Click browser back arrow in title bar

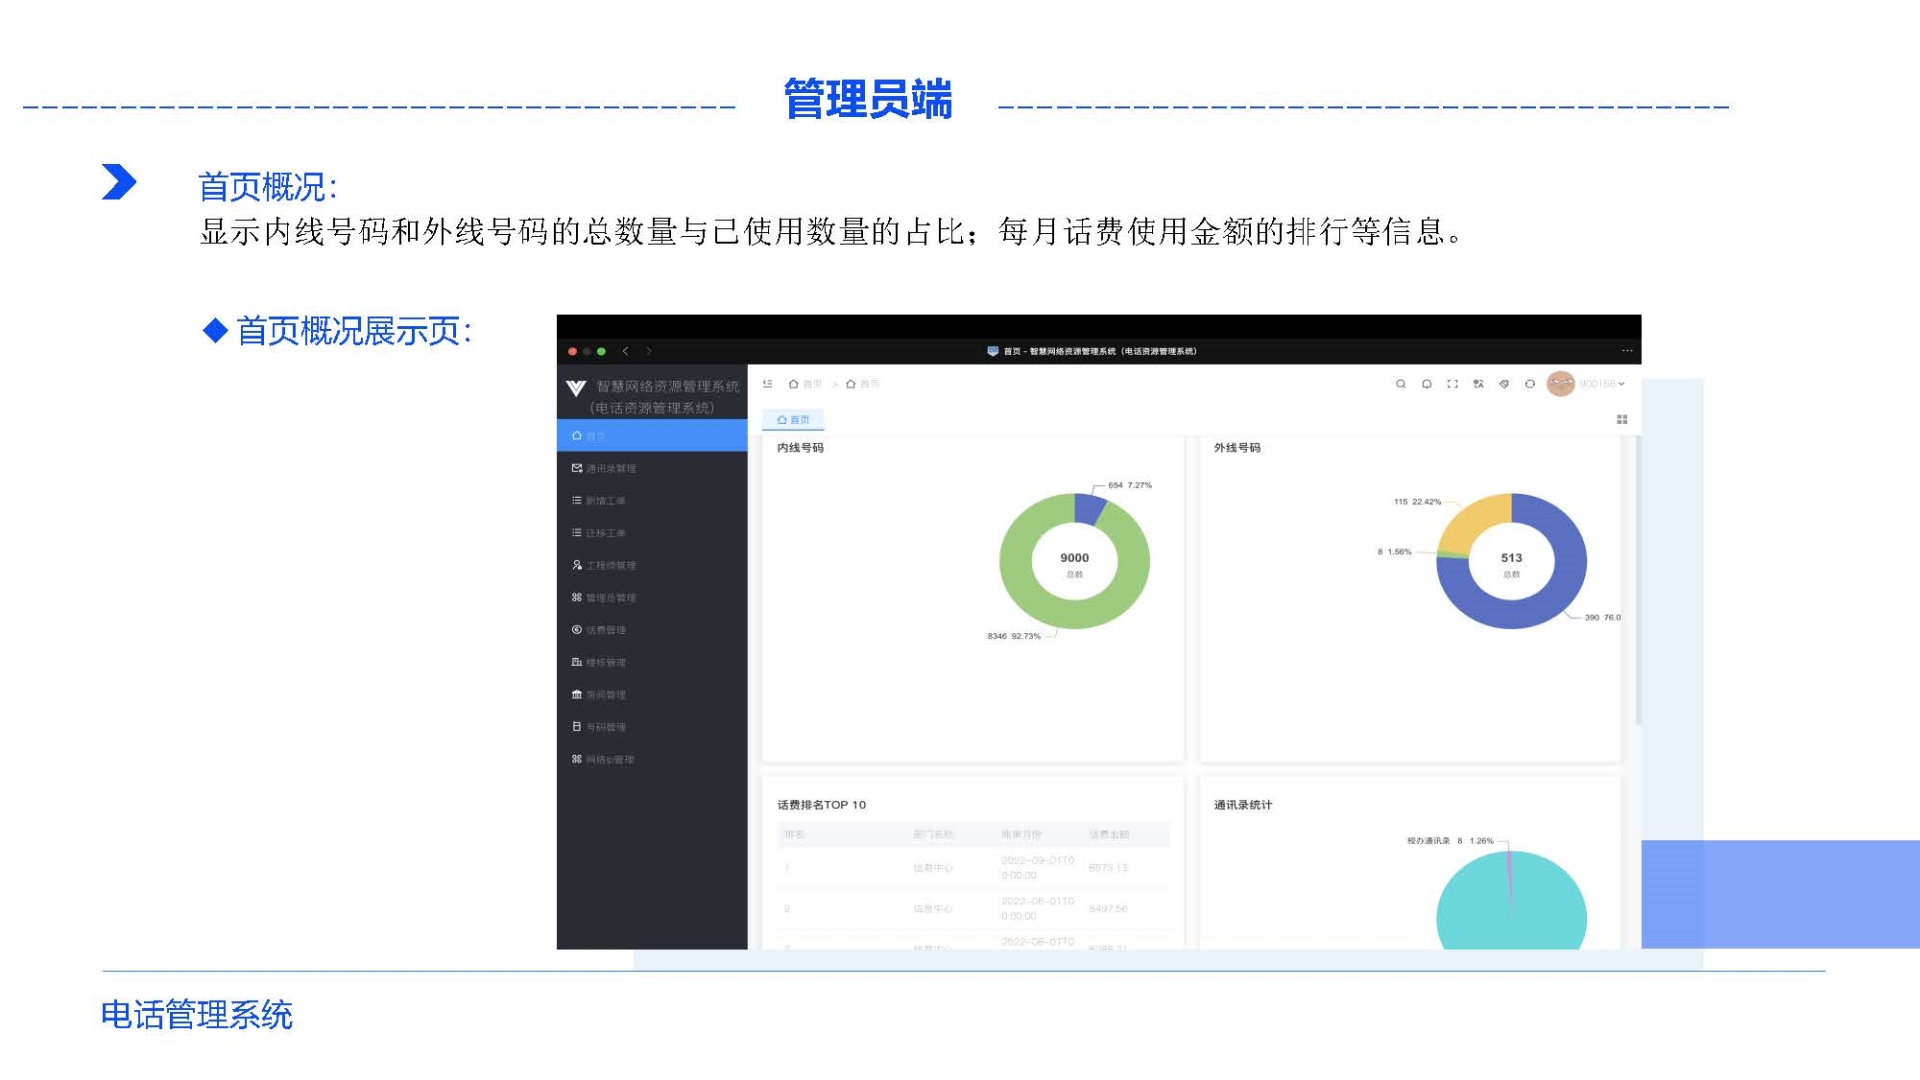point(626,351)
